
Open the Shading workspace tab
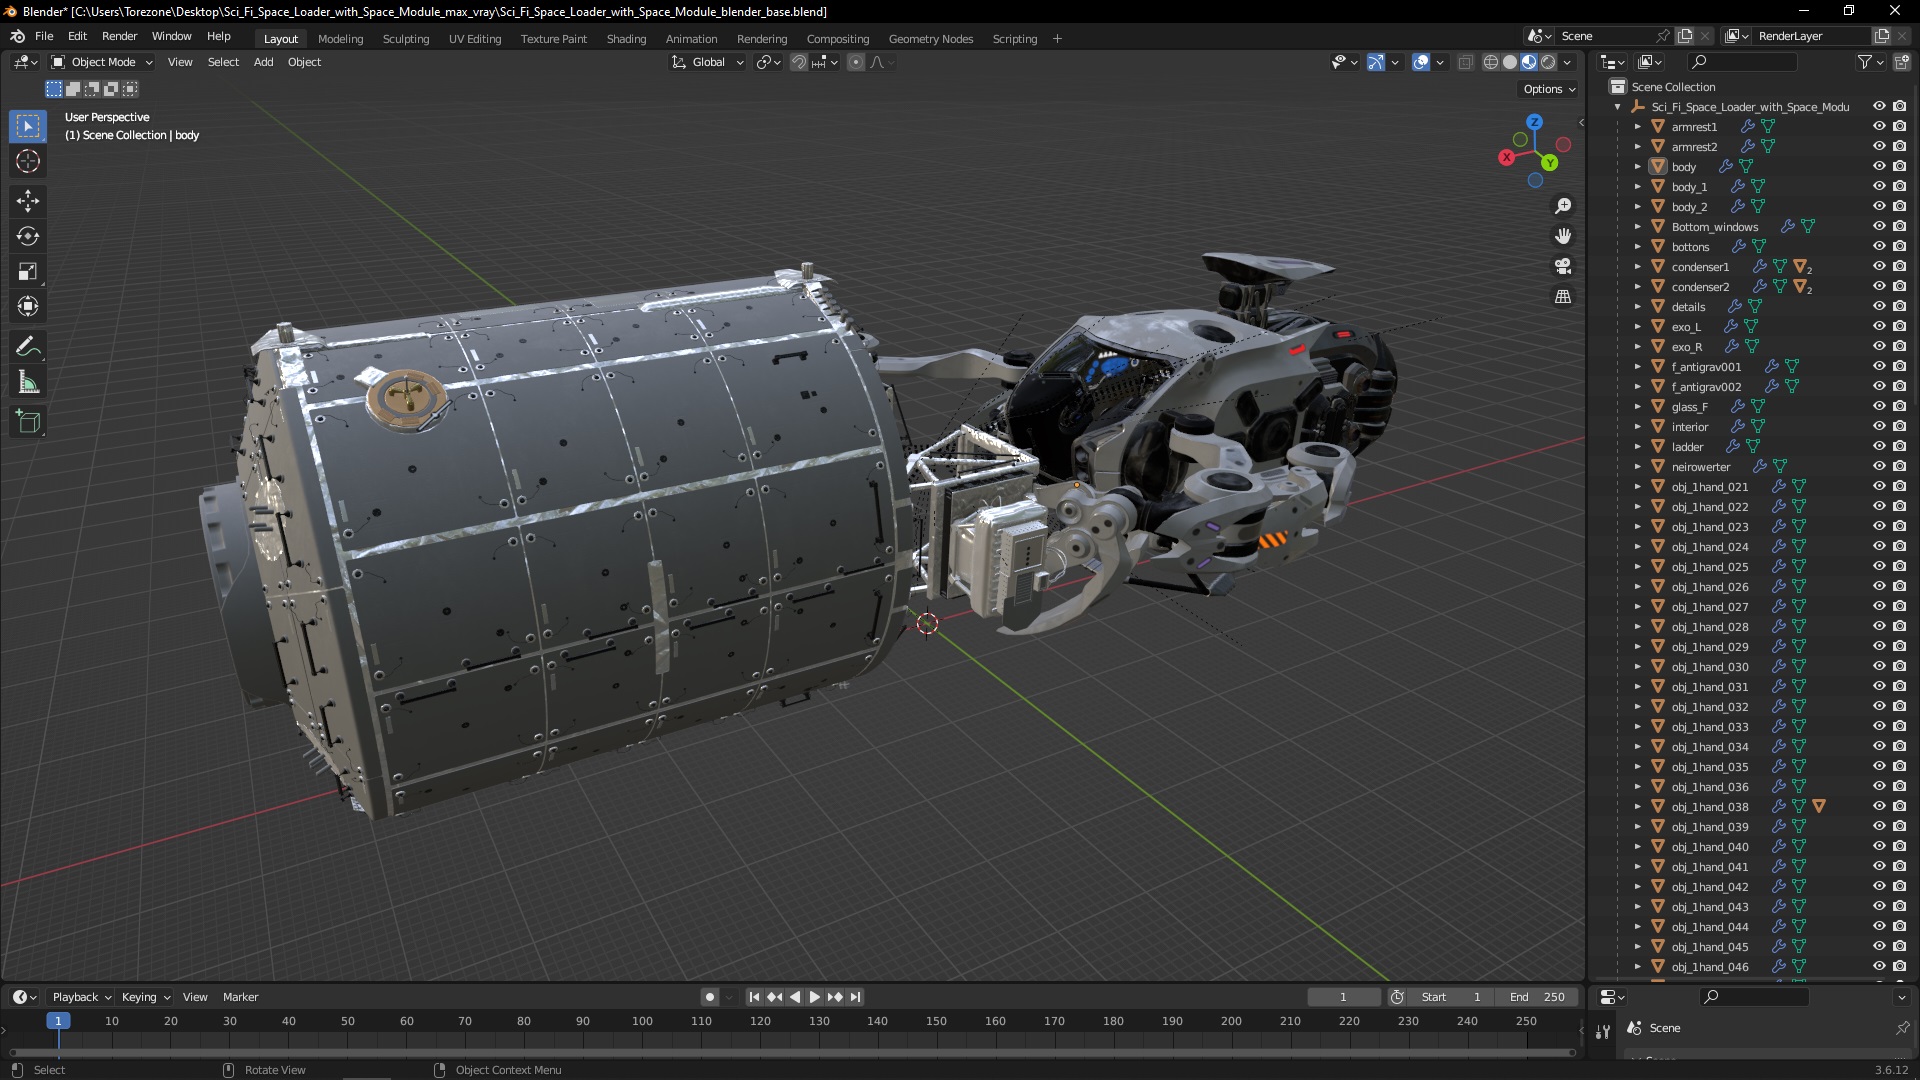(x=625, y=38)
